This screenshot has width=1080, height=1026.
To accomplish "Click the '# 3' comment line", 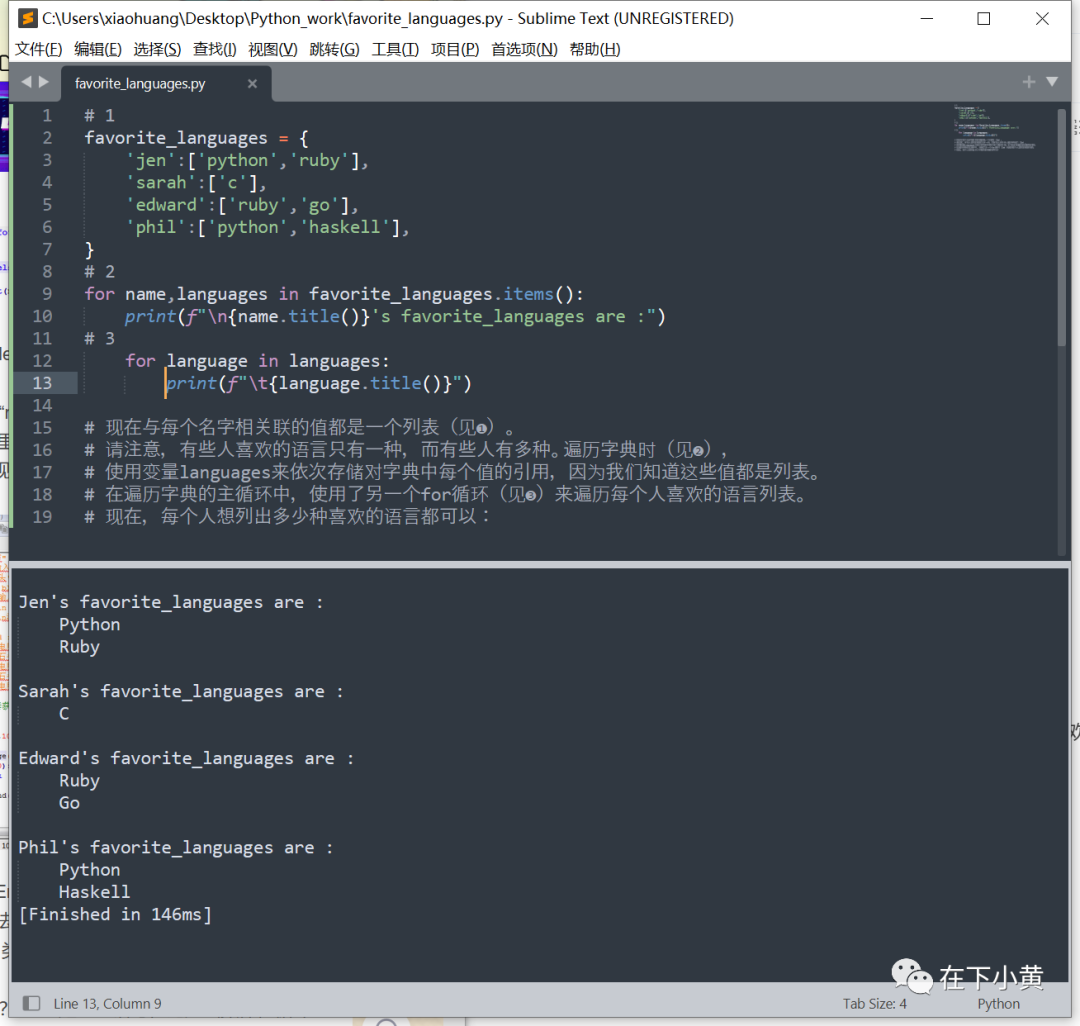I will [x=99, y=339].
